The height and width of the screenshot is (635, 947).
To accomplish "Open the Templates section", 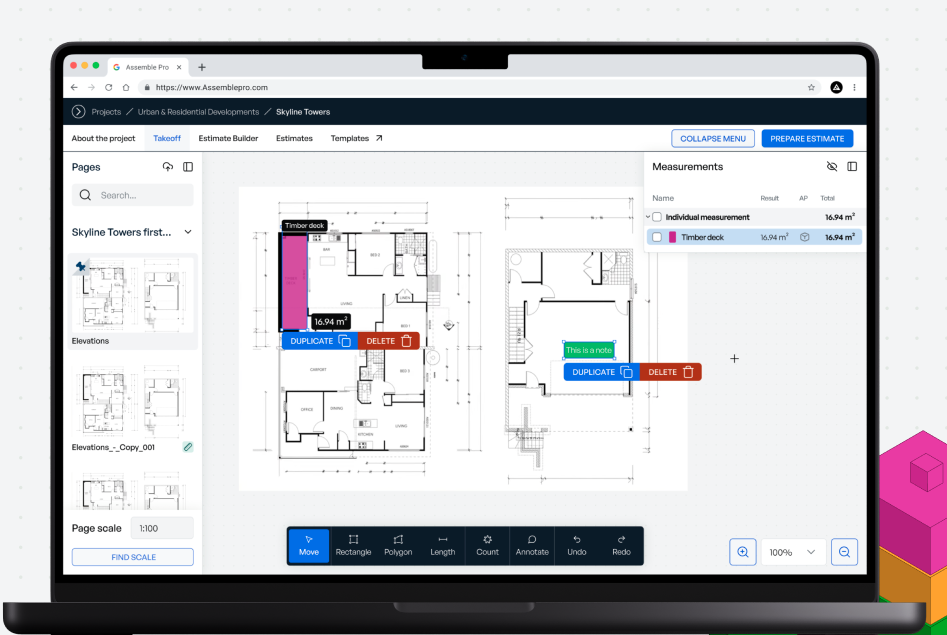I will 352,138.
